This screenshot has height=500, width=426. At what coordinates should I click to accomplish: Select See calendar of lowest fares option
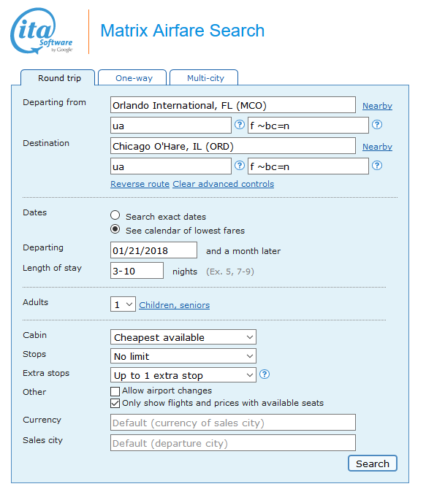click(115, 229)
